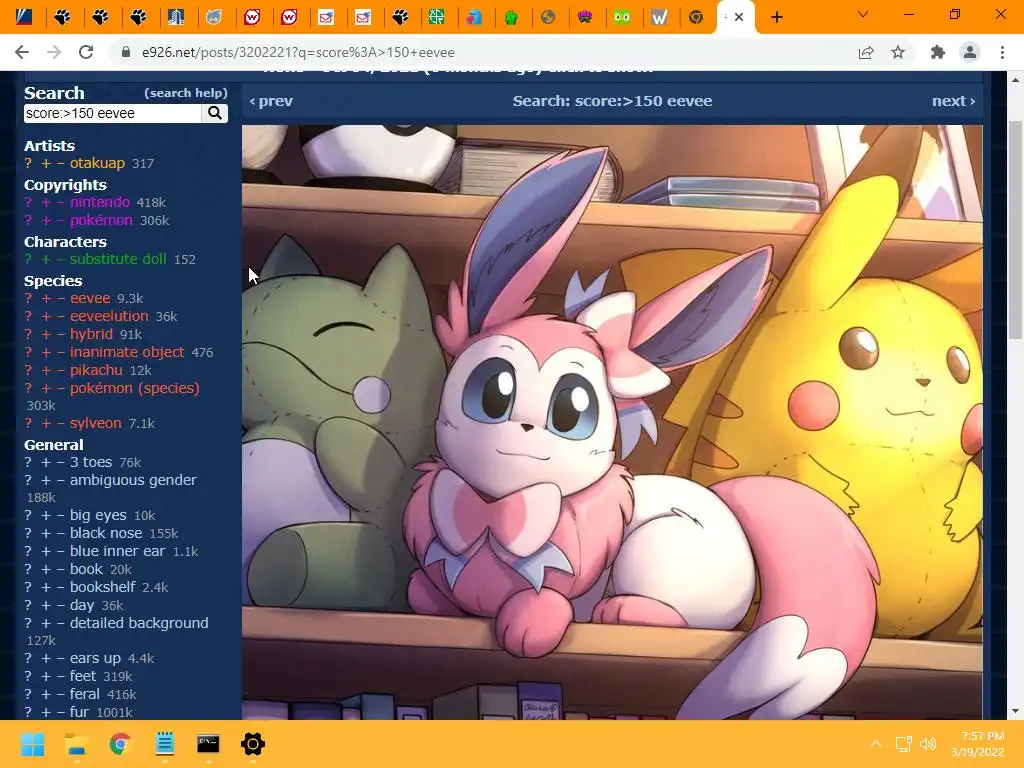The height and width of the screenshot is (768, 1024).
Task: Open the volume icon in system tray
Action: 927,744
